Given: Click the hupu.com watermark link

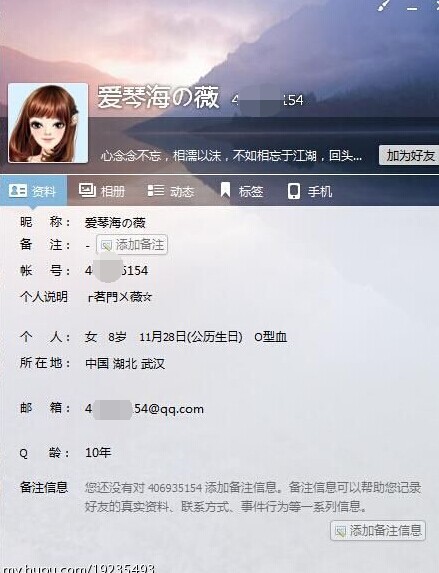Looking at the screenshot, I should click(x=79, y=569).
